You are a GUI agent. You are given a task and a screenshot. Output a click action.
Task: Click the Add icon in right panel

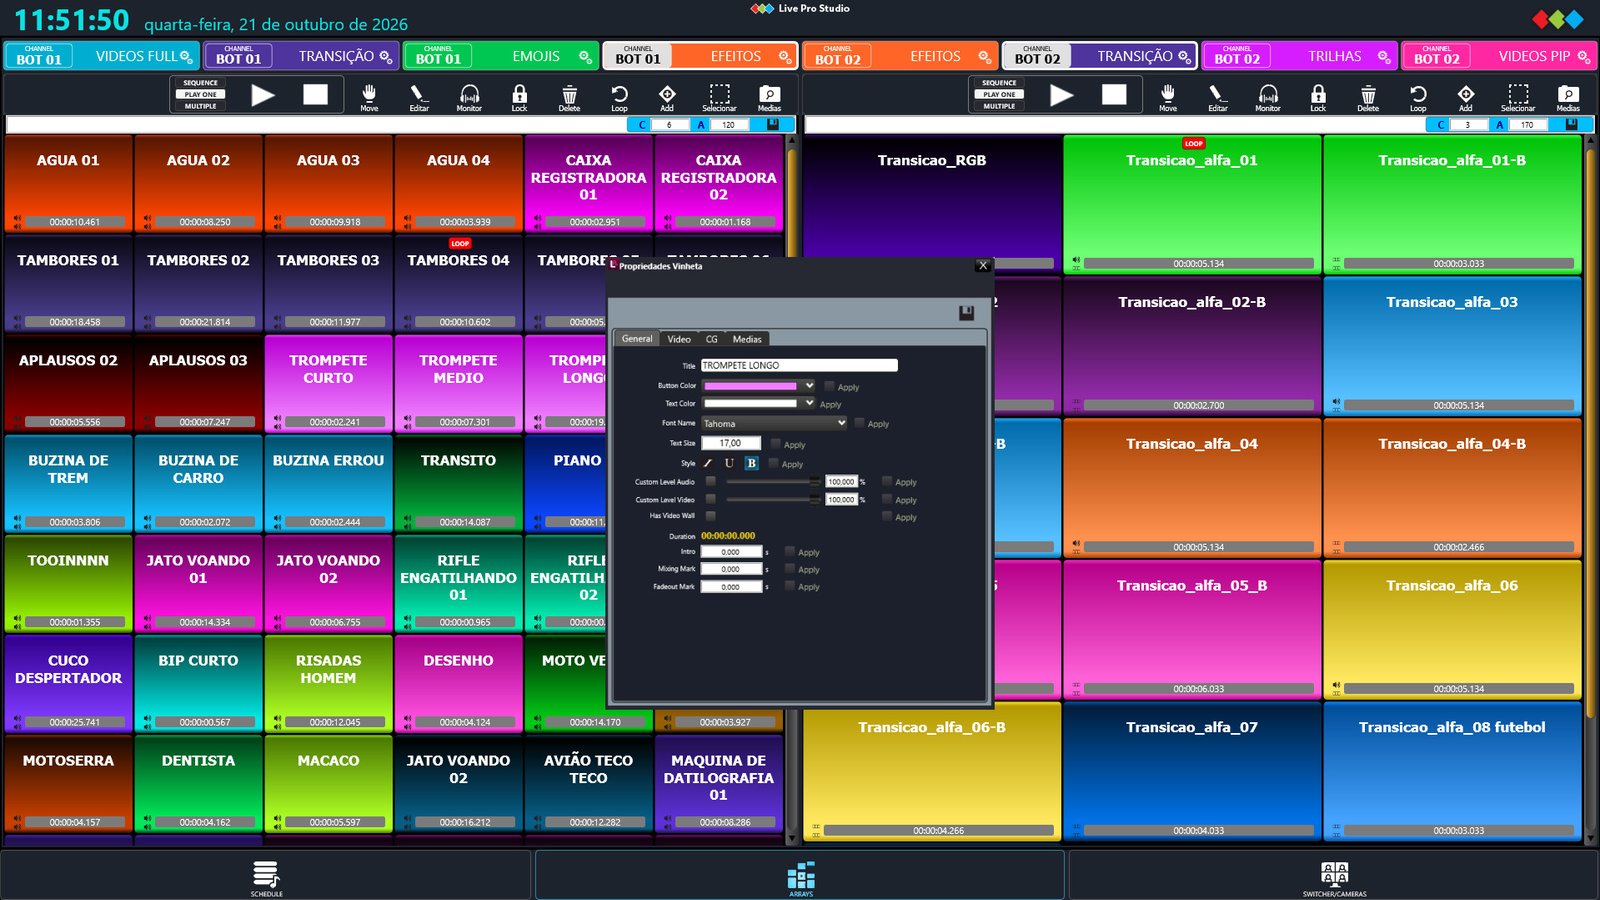point(1466,96)
